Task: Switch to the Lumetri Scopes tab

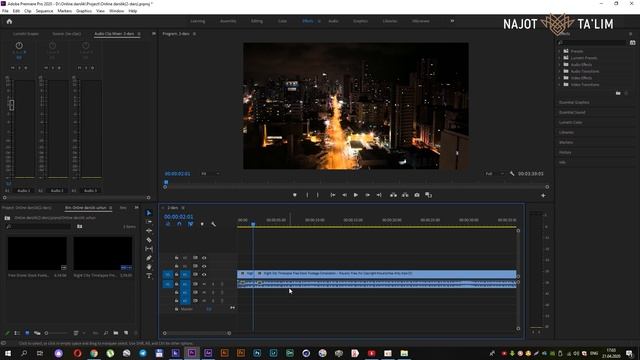Action: coord(25,34)
